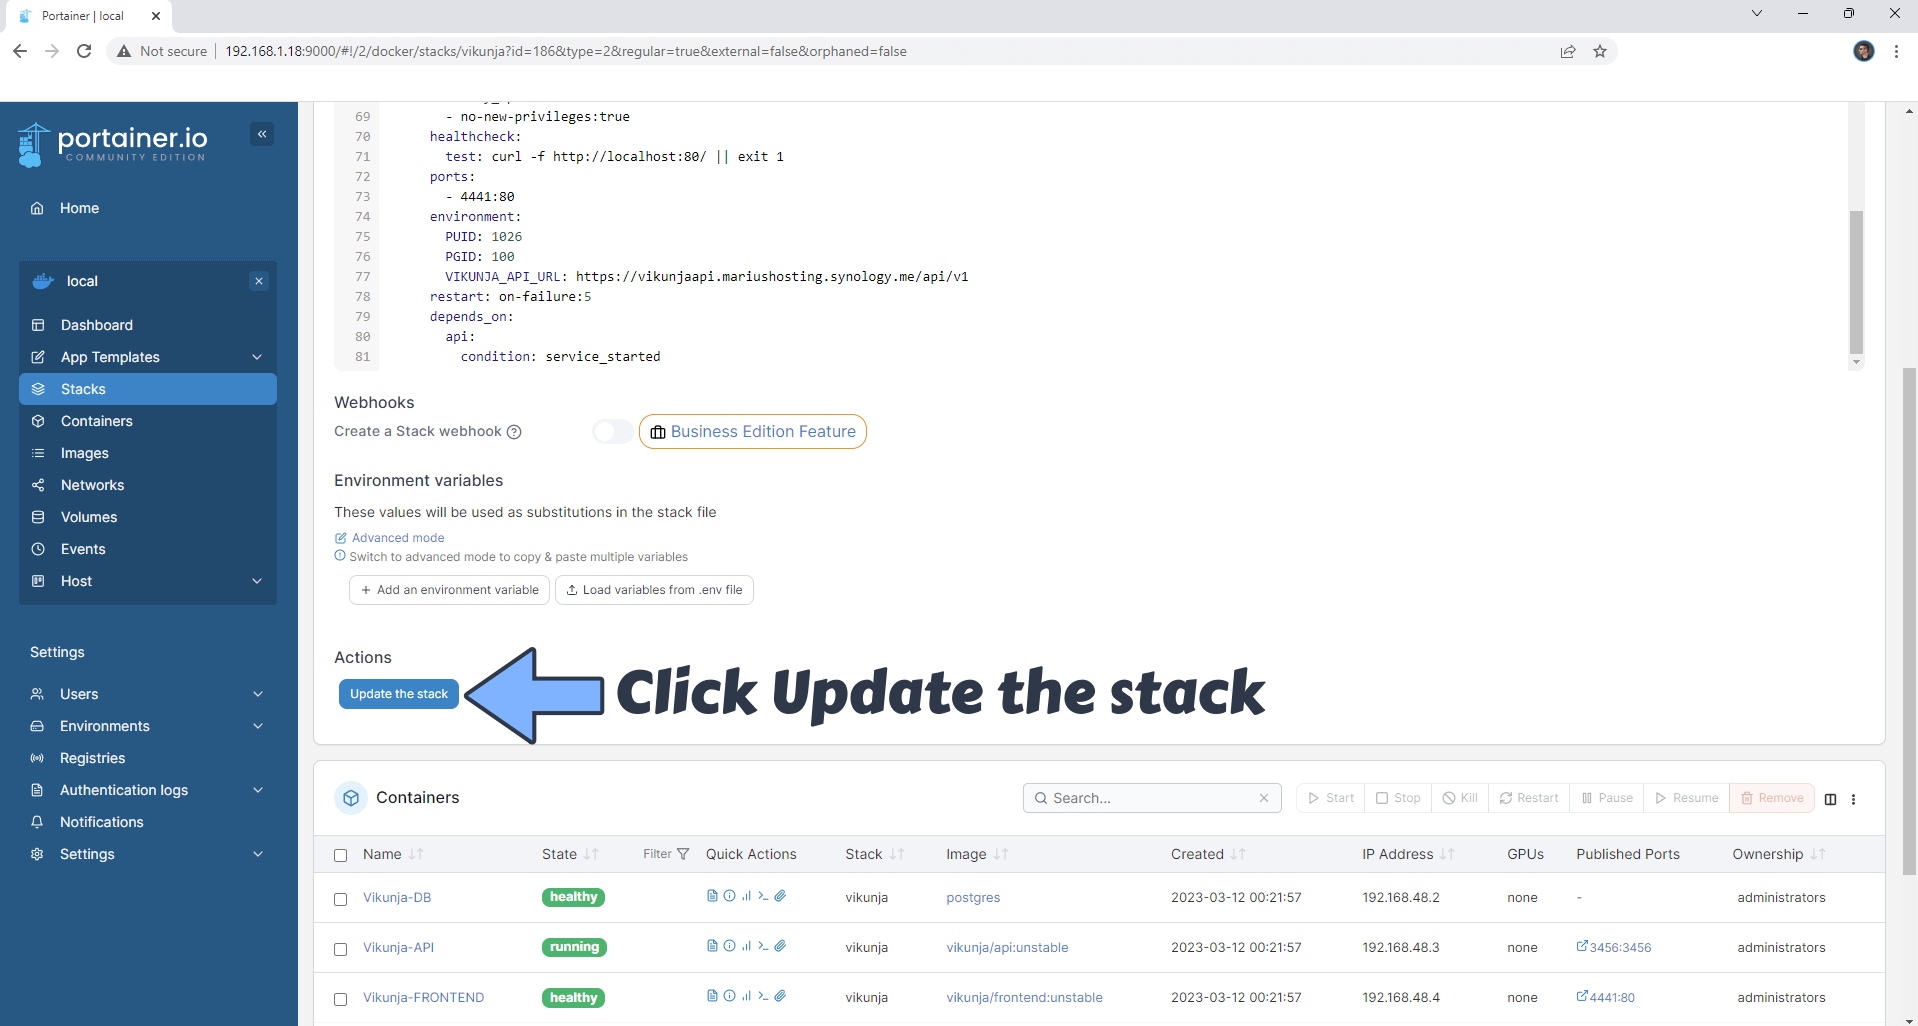
Task: Open logs icon for Vikunja-DB container
Action: click(x=712, y=896)
